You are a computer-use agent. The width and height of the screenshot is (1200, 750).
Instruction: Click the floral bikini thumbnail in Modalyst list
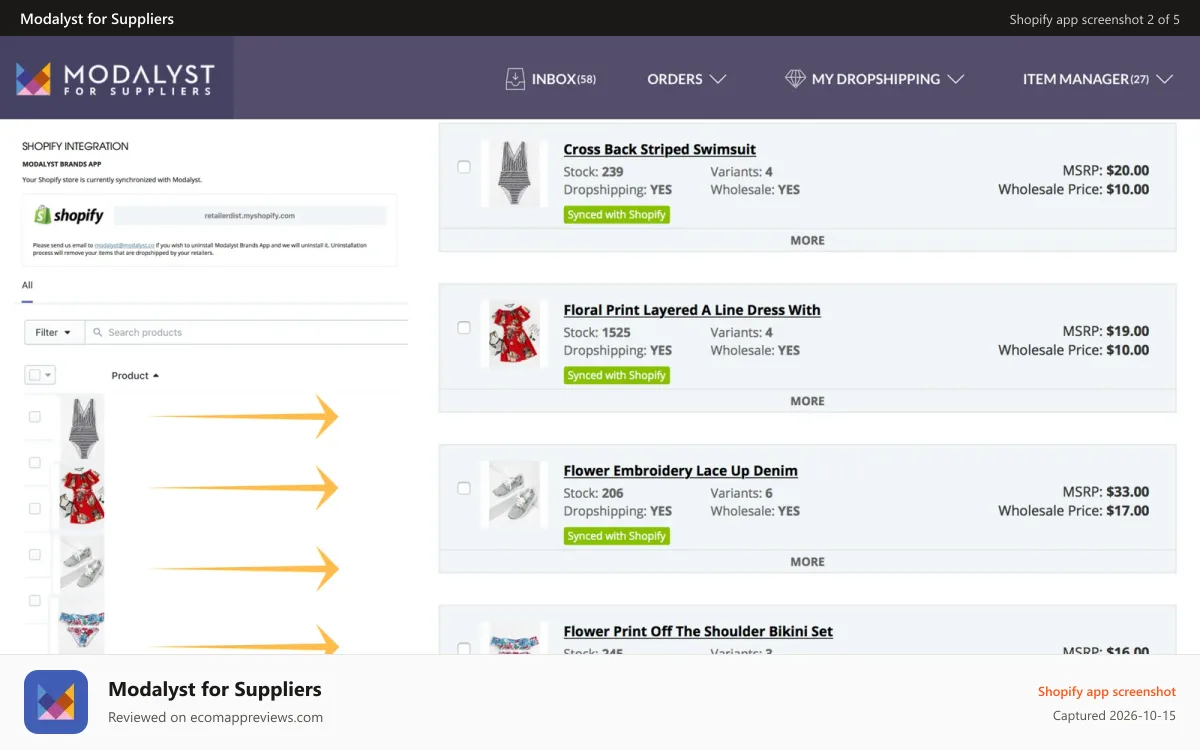pos(514,640)
